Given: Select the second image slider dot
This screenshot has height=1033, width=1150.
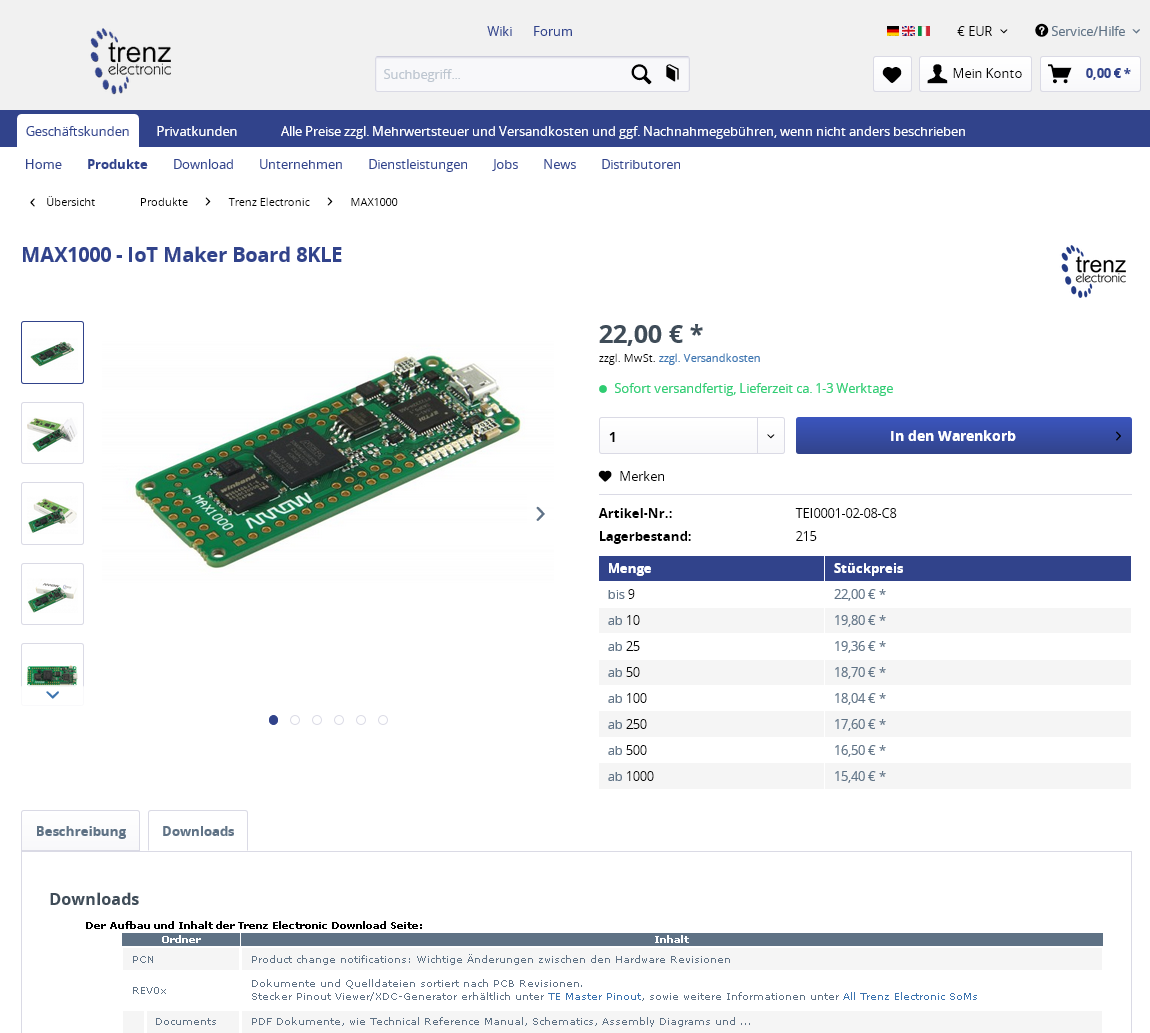Looking at the screenshot, I should click(295, 720).
